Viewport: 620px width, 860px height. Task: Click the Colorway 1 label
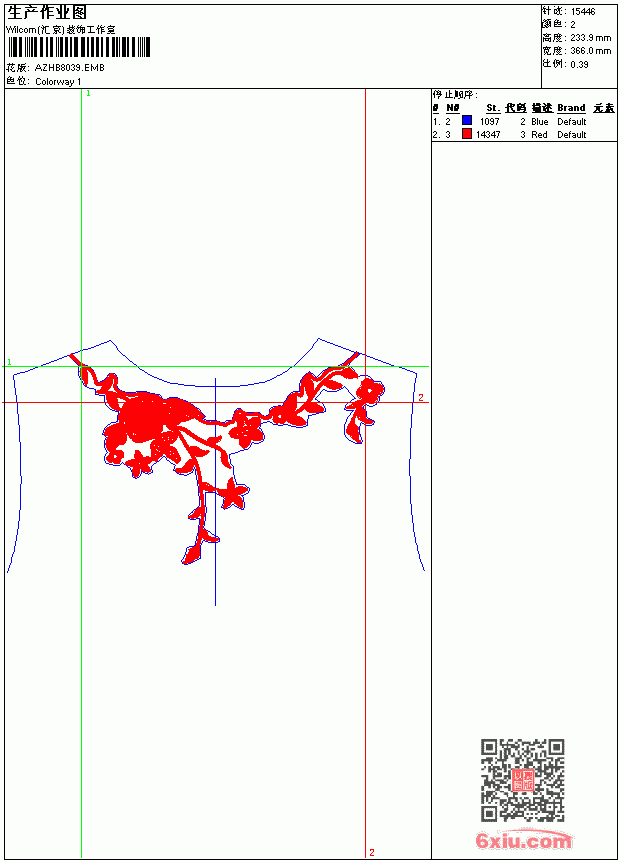point(58,82)
